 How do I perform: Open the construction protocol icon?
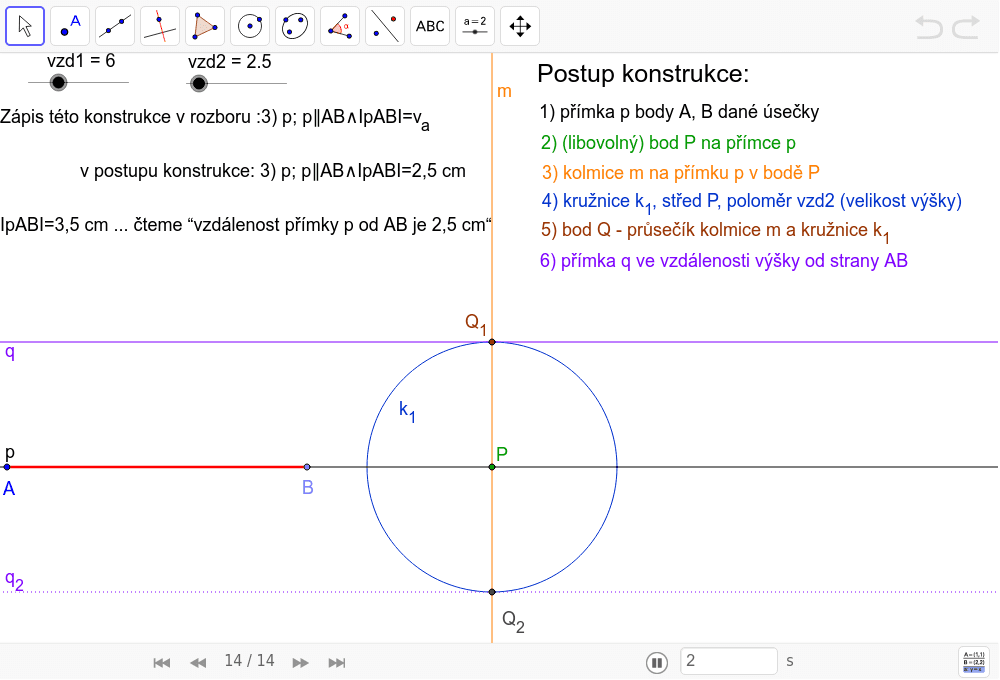pos(974,662)
